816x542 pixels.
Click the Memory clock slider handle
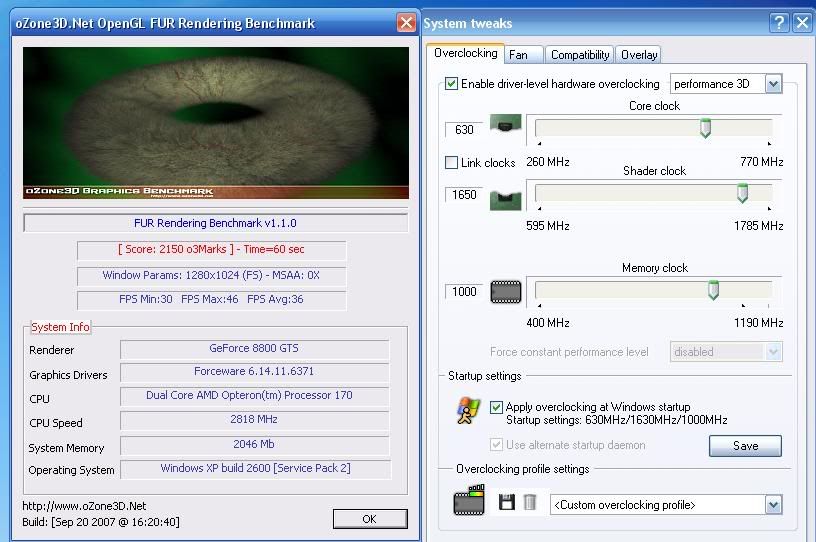713,291
